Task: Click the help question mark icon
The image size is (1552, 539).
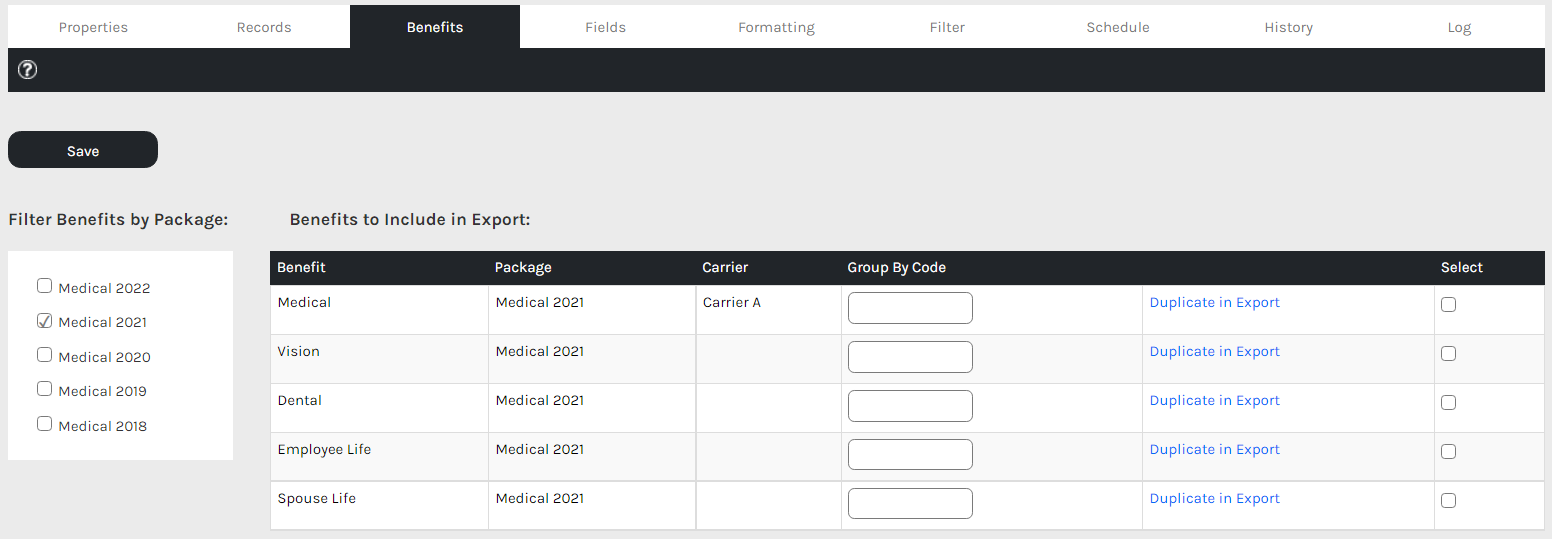Action: click(x=28, y=70)
